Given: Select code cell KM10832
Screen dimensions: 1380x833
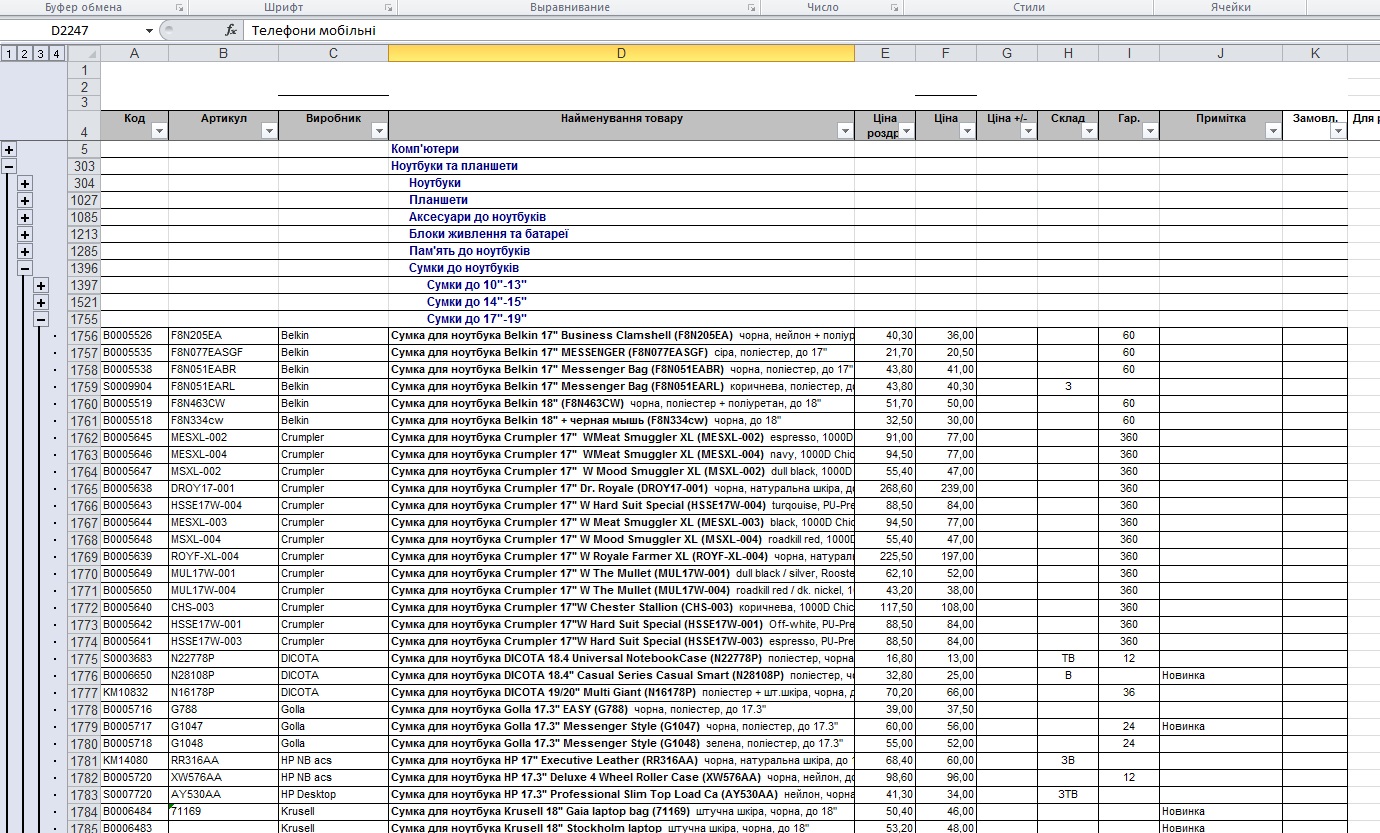Looking at the screenshot, I should point(135,693).
